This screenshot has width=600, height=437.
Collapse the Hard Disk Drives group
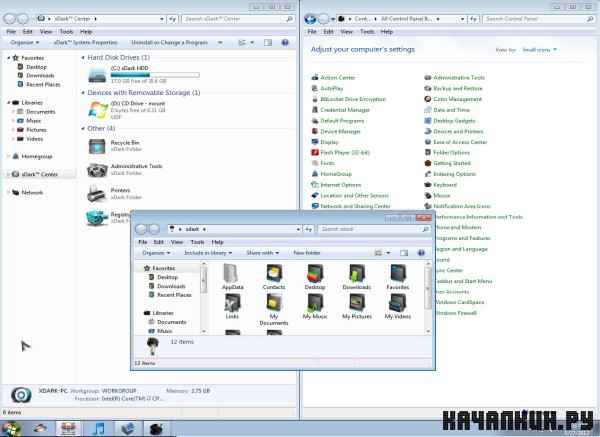pos(83,58)
